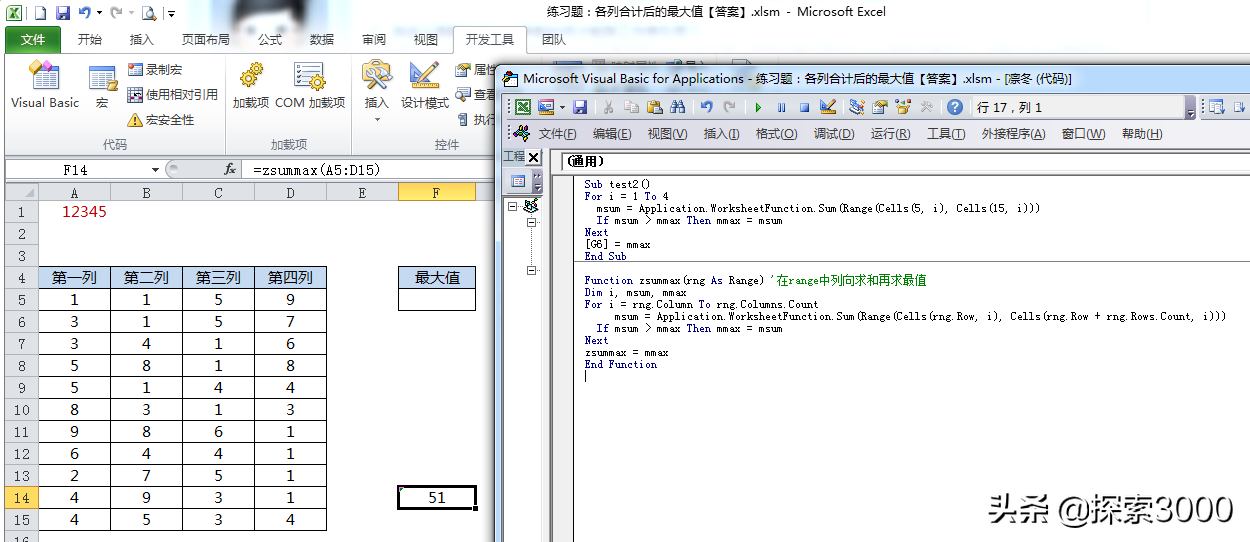1250x542 pixels.
Task: Open VBA 调试(D) menu
Action: (x=834, y=134)
